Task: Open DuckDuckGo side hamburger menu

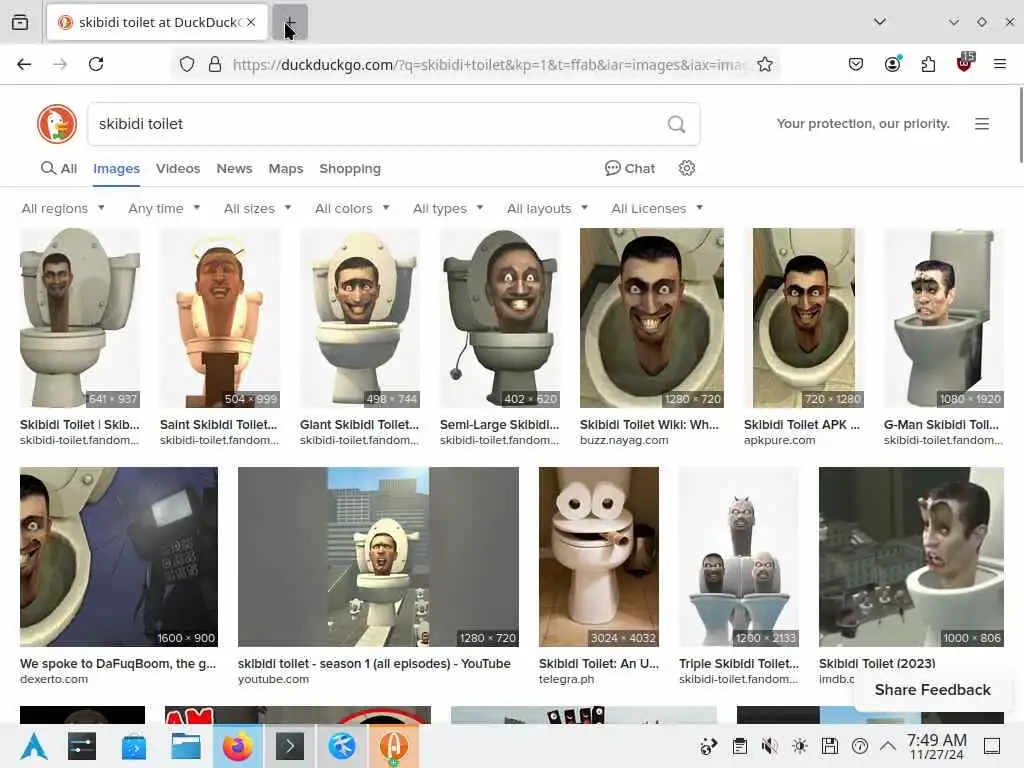Action: tap(982, 124)
